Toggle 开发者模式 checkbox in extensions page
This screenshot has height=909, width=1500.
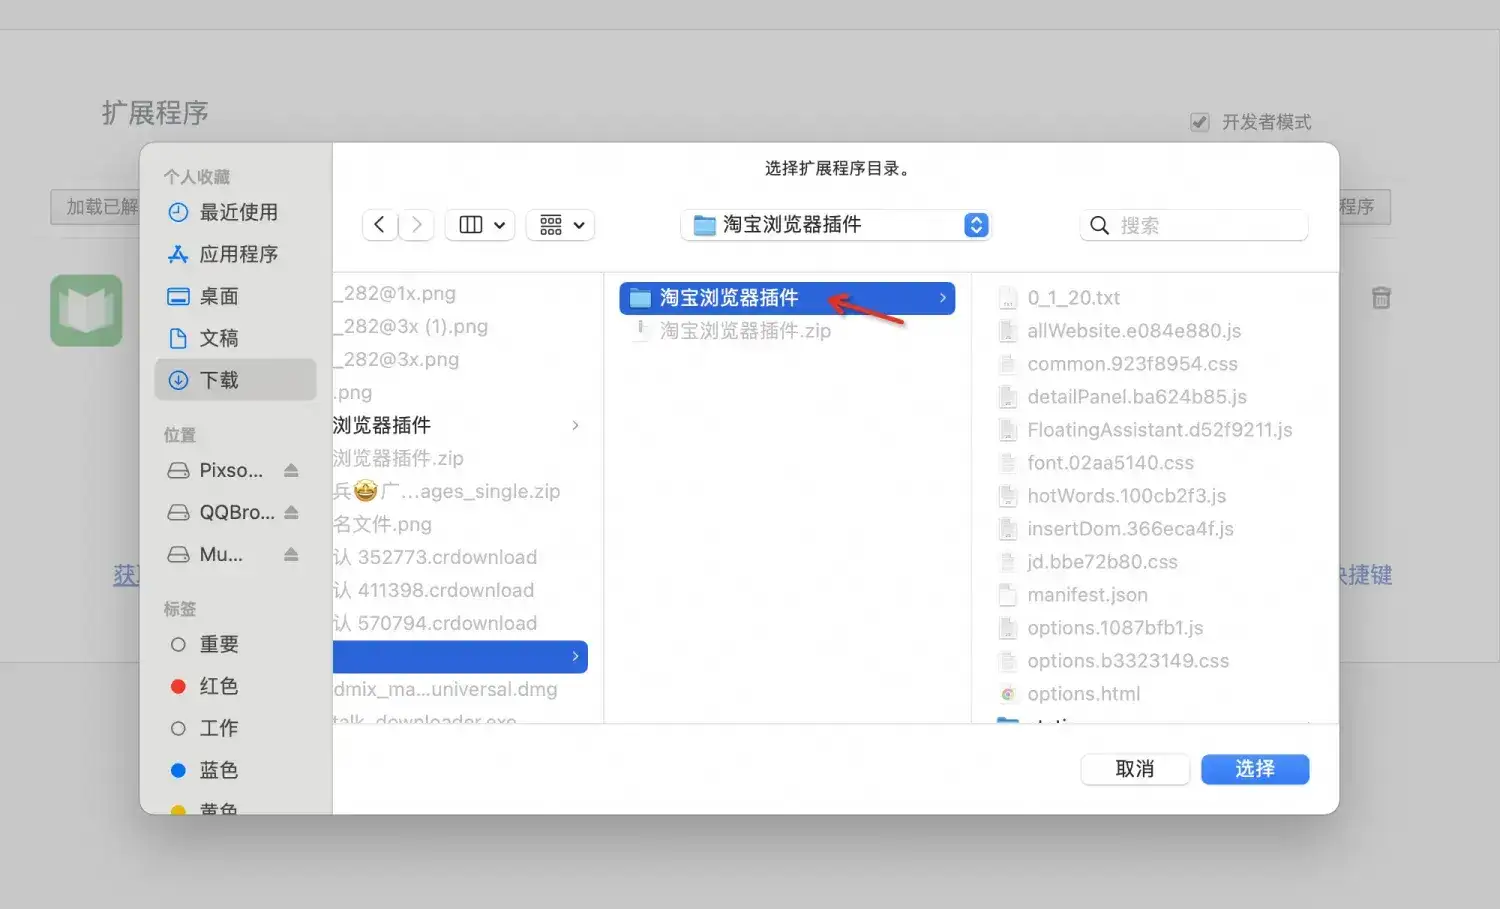pyautogui.click(x=1200, y=122)
